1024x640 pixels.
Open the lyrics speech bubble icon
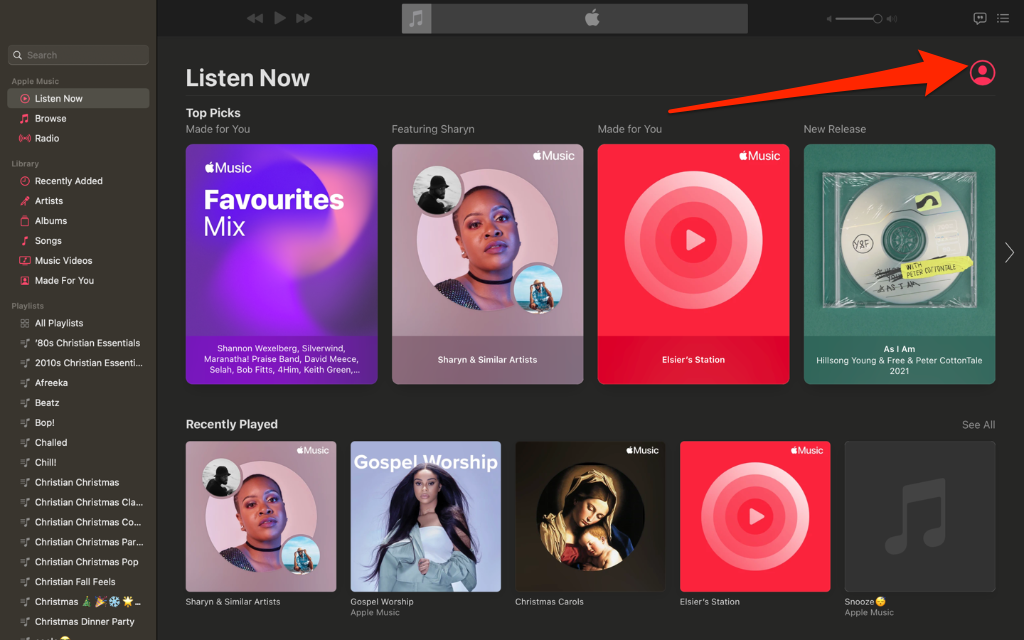click(979, 18)
